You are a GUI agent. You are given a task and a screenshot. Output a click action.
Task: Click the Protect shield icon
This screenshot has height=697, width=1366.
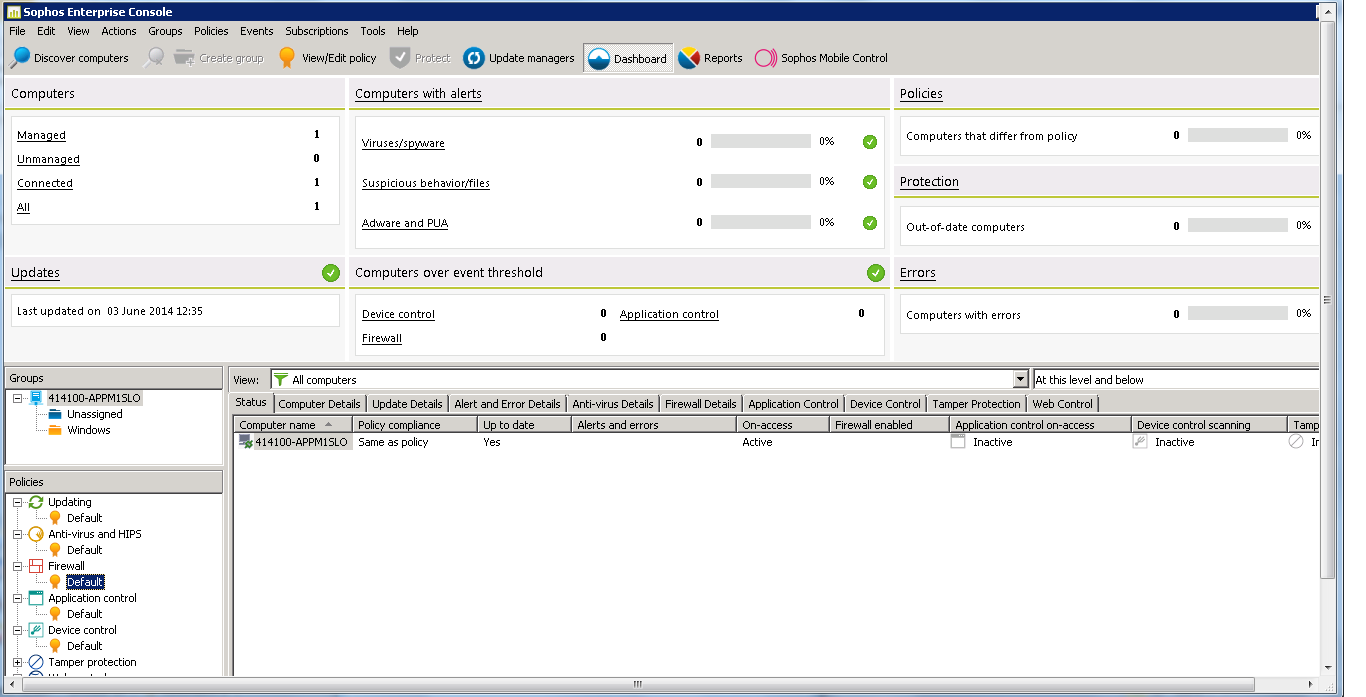400,58
